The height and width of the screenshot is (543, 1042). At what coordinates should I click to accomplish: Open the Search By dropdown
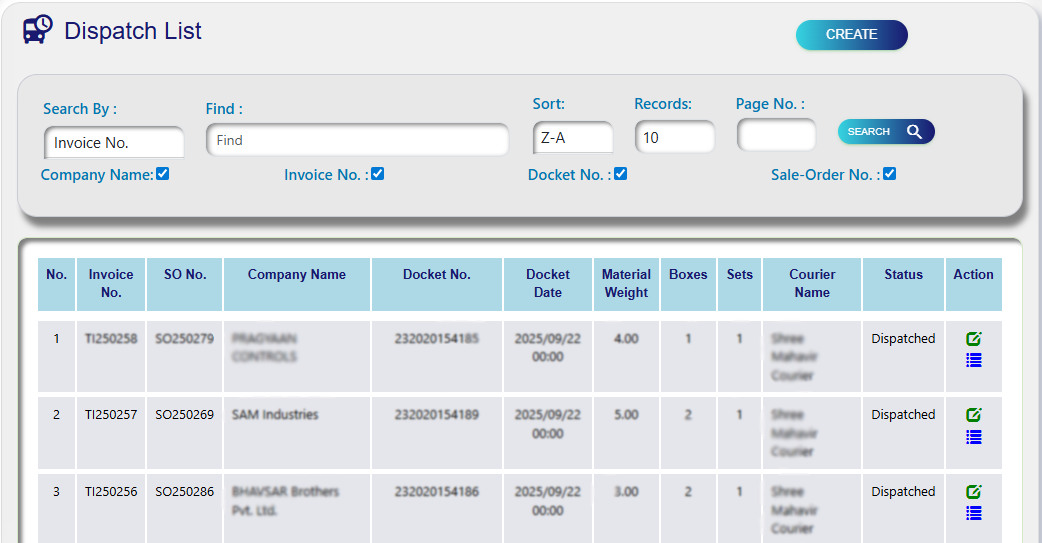[114, 143]
